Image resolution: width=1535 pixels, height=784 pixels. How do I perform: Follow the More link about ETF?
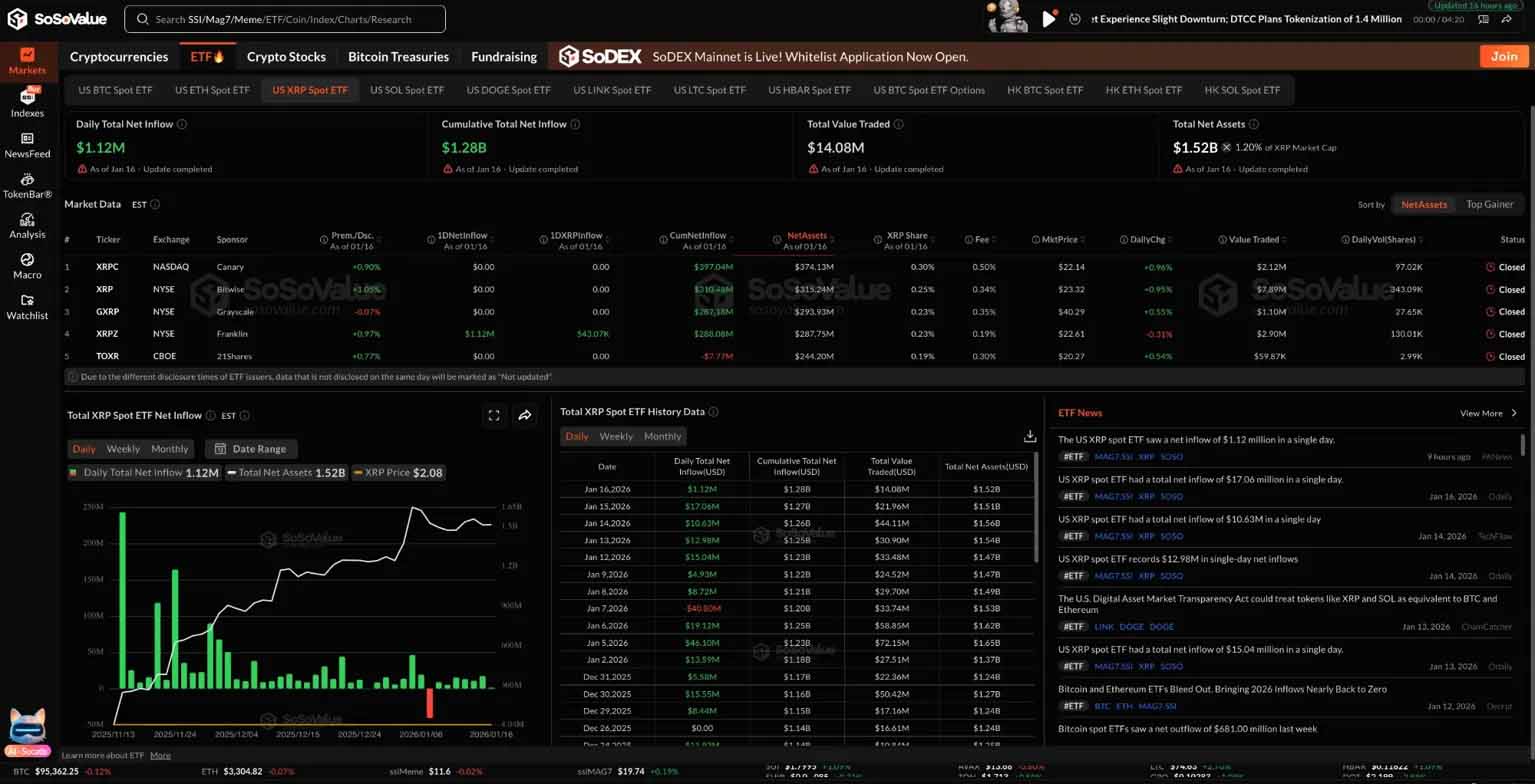(x=160, y=756)
